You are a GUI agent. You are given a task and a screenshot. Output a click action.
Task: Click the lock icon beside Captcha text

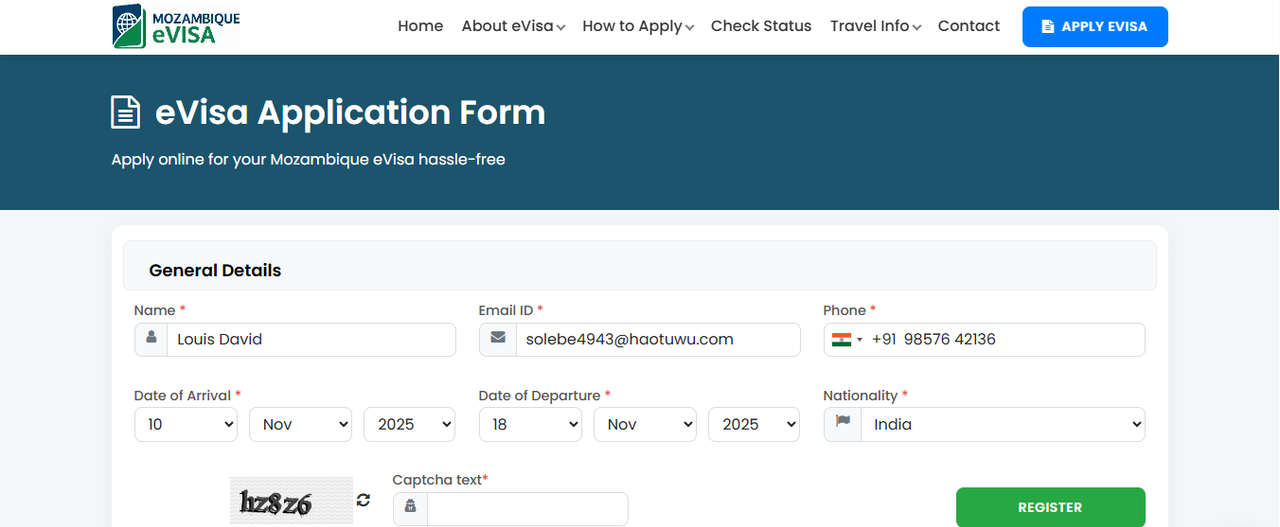(x=410, y=507)
